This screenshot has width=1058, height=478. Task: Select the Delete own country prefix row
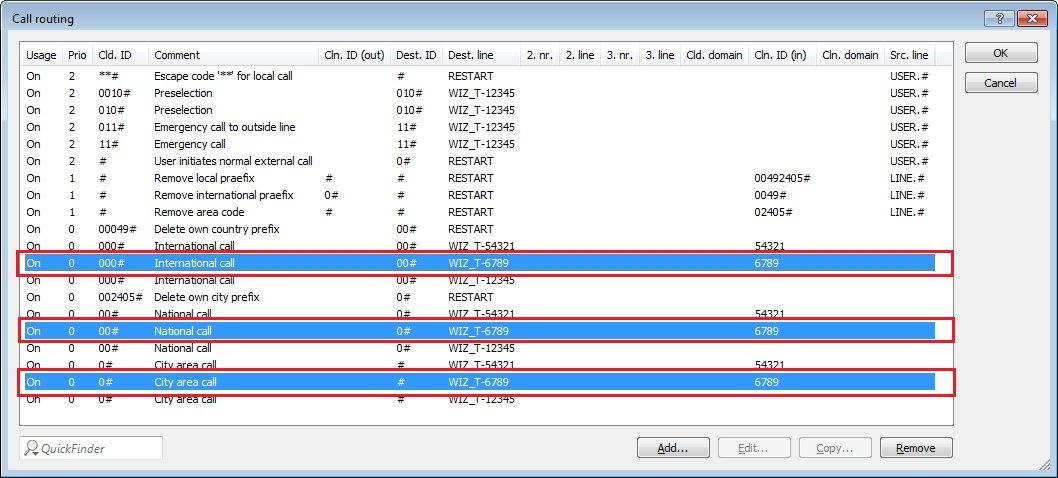click(x=215, y=229)
